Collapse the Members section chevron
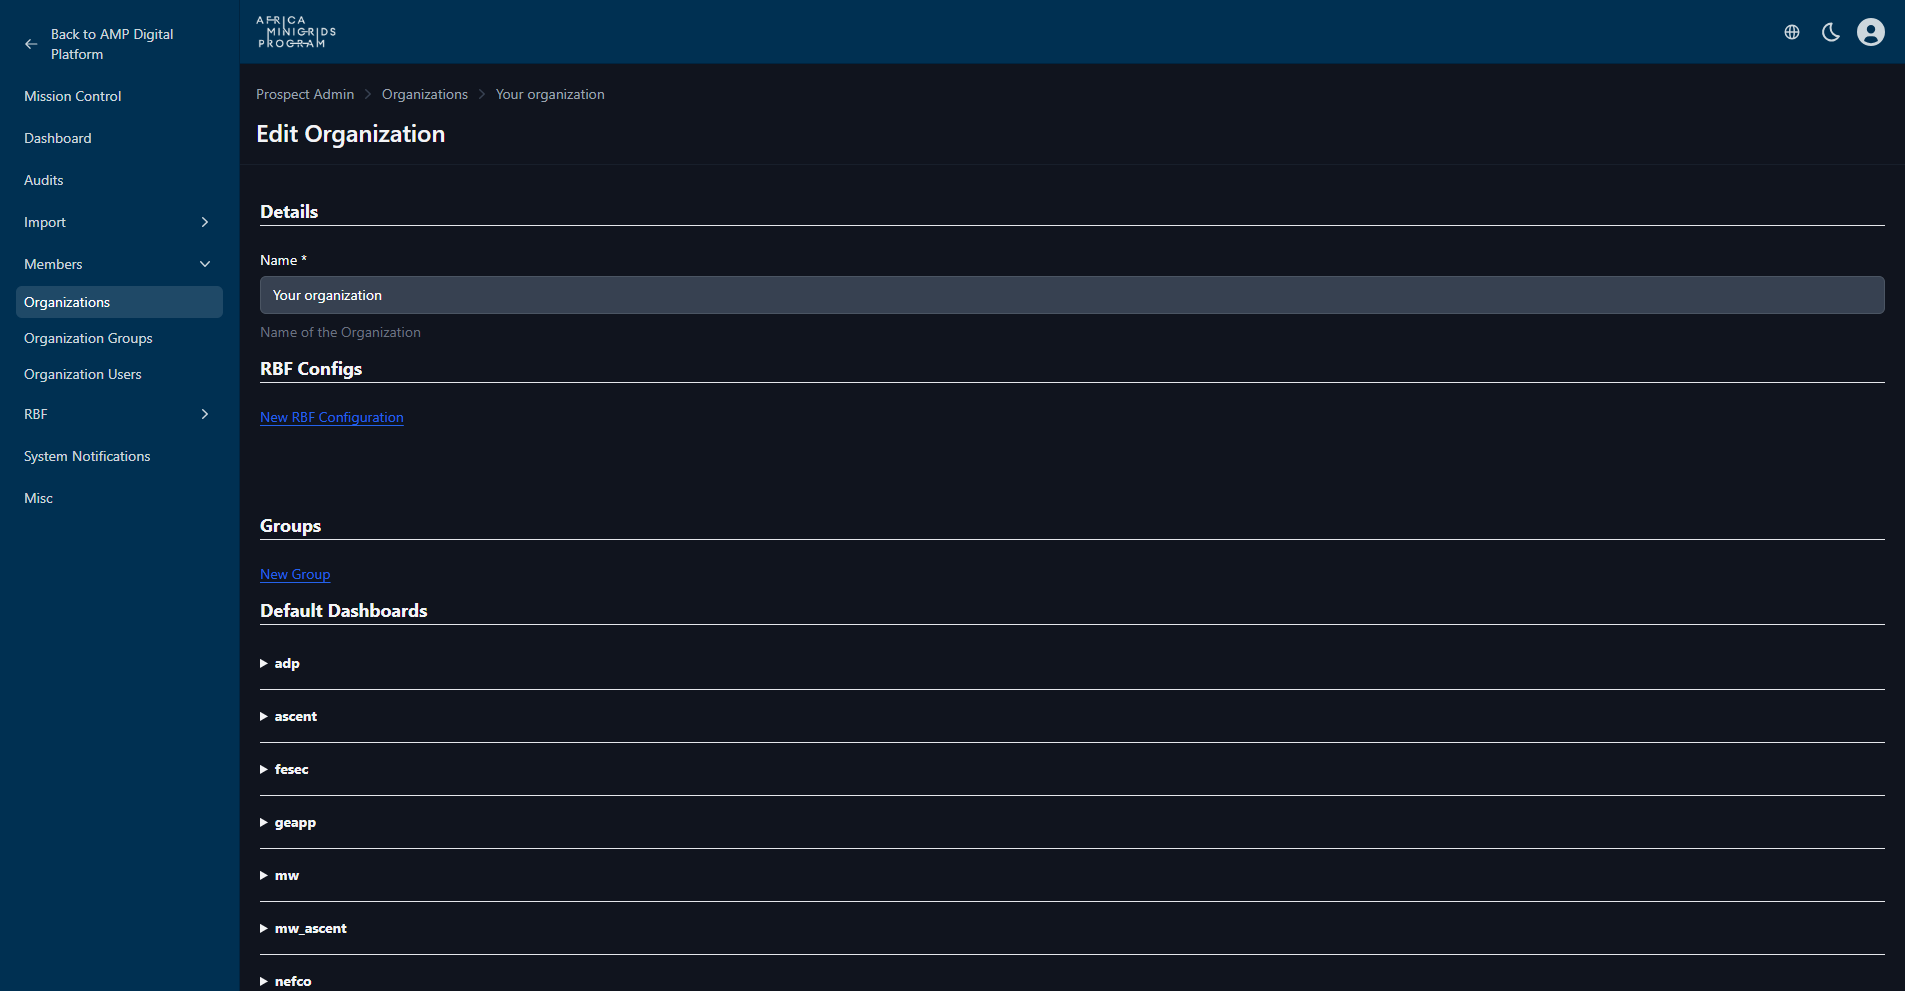 click(205, 264)
